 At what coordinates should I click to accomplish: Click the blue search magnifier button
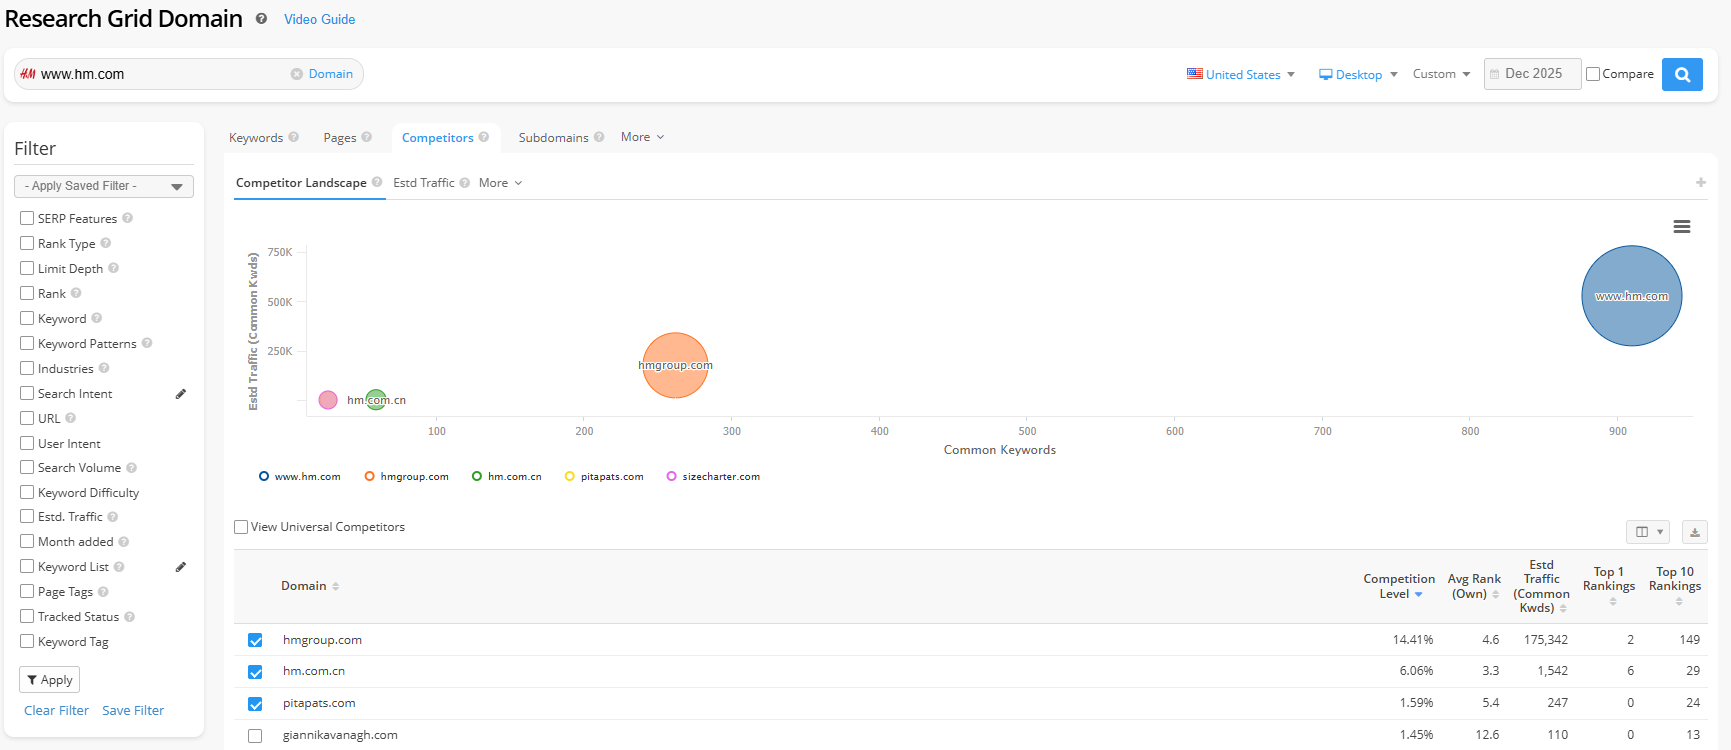pos(1682,74)
